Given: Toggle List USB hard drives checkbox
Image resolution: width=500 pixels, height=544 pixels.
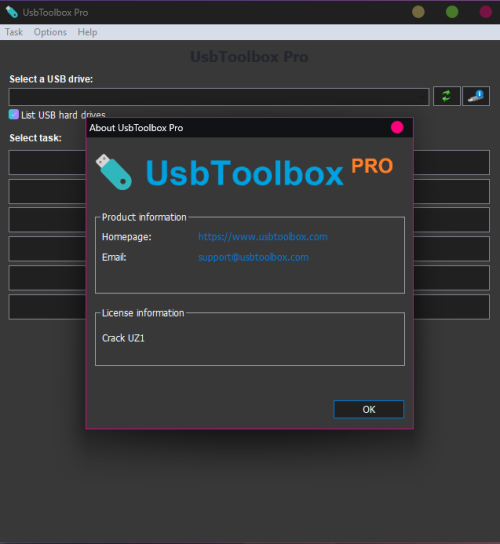Looking at the screenshot, I should point(14,114).
